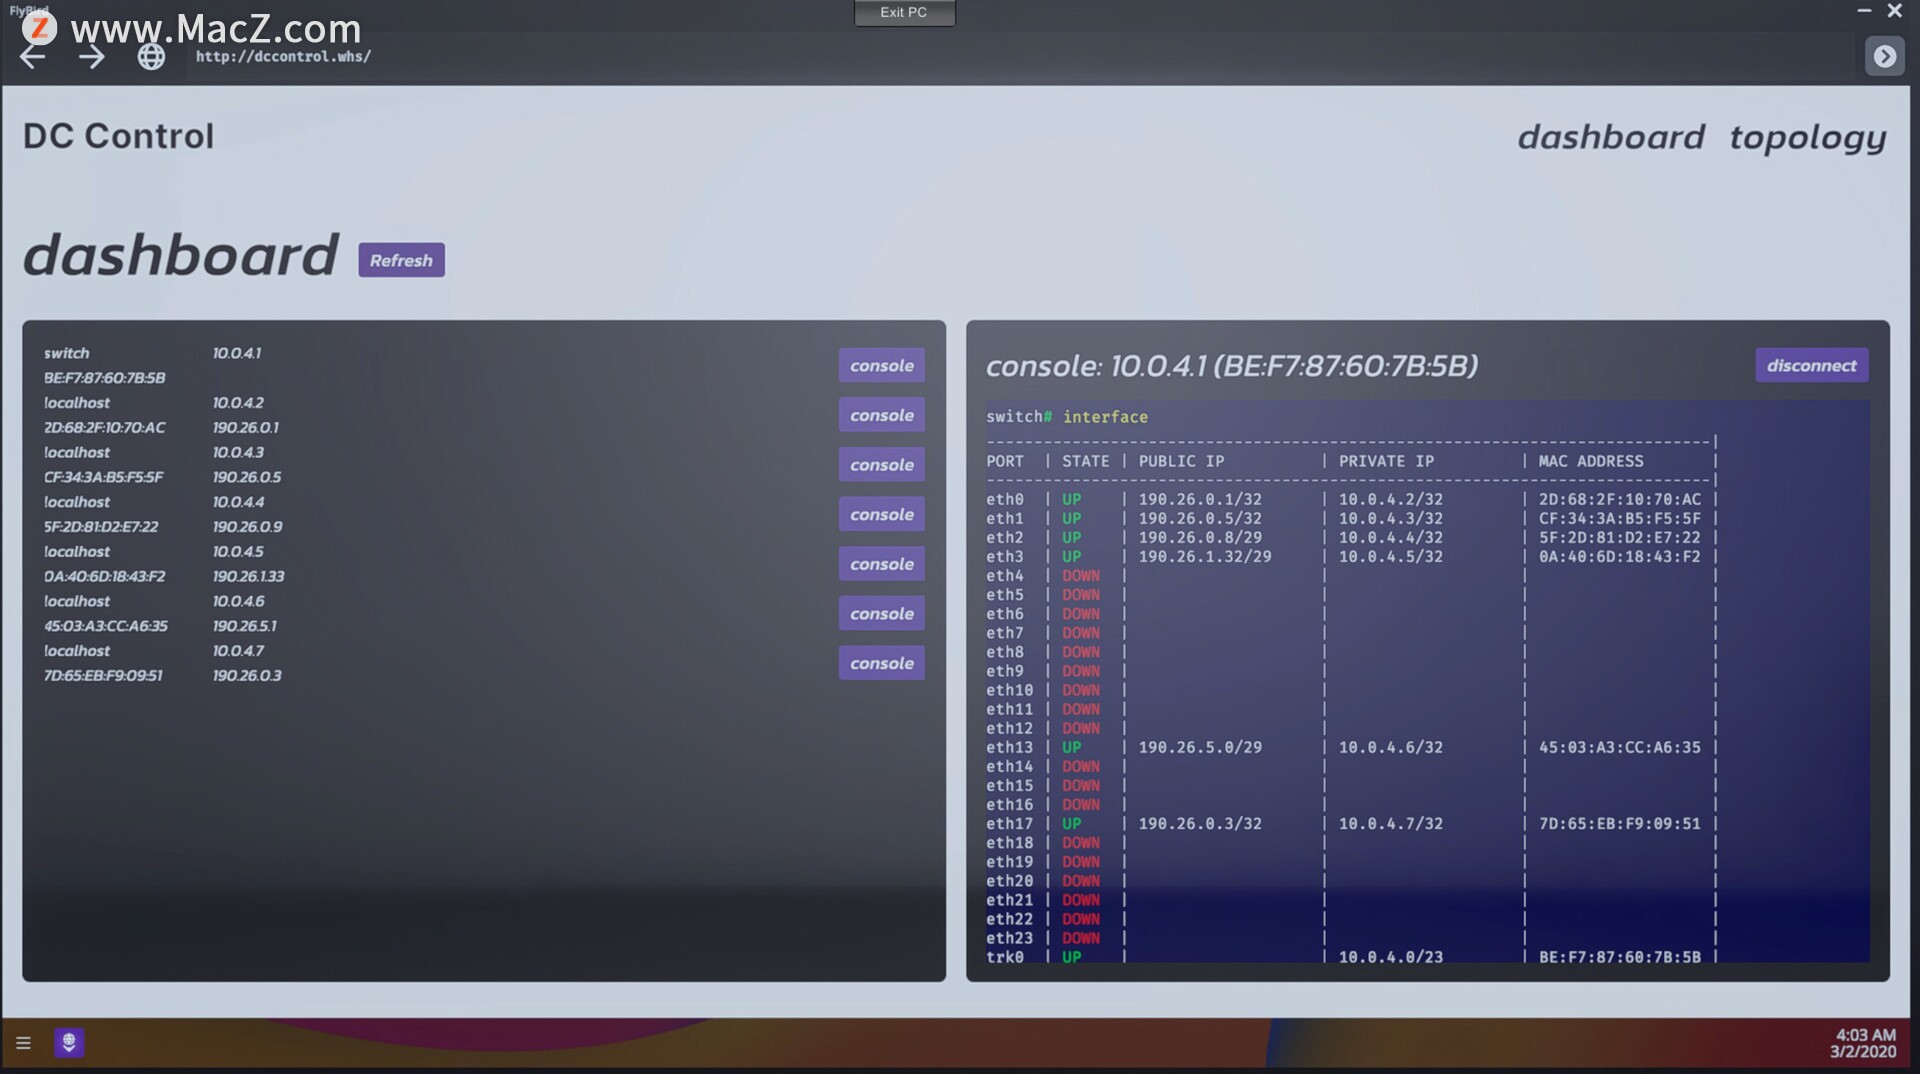
Task: Go back with the browser back arrow
Action: pos(33,57)
